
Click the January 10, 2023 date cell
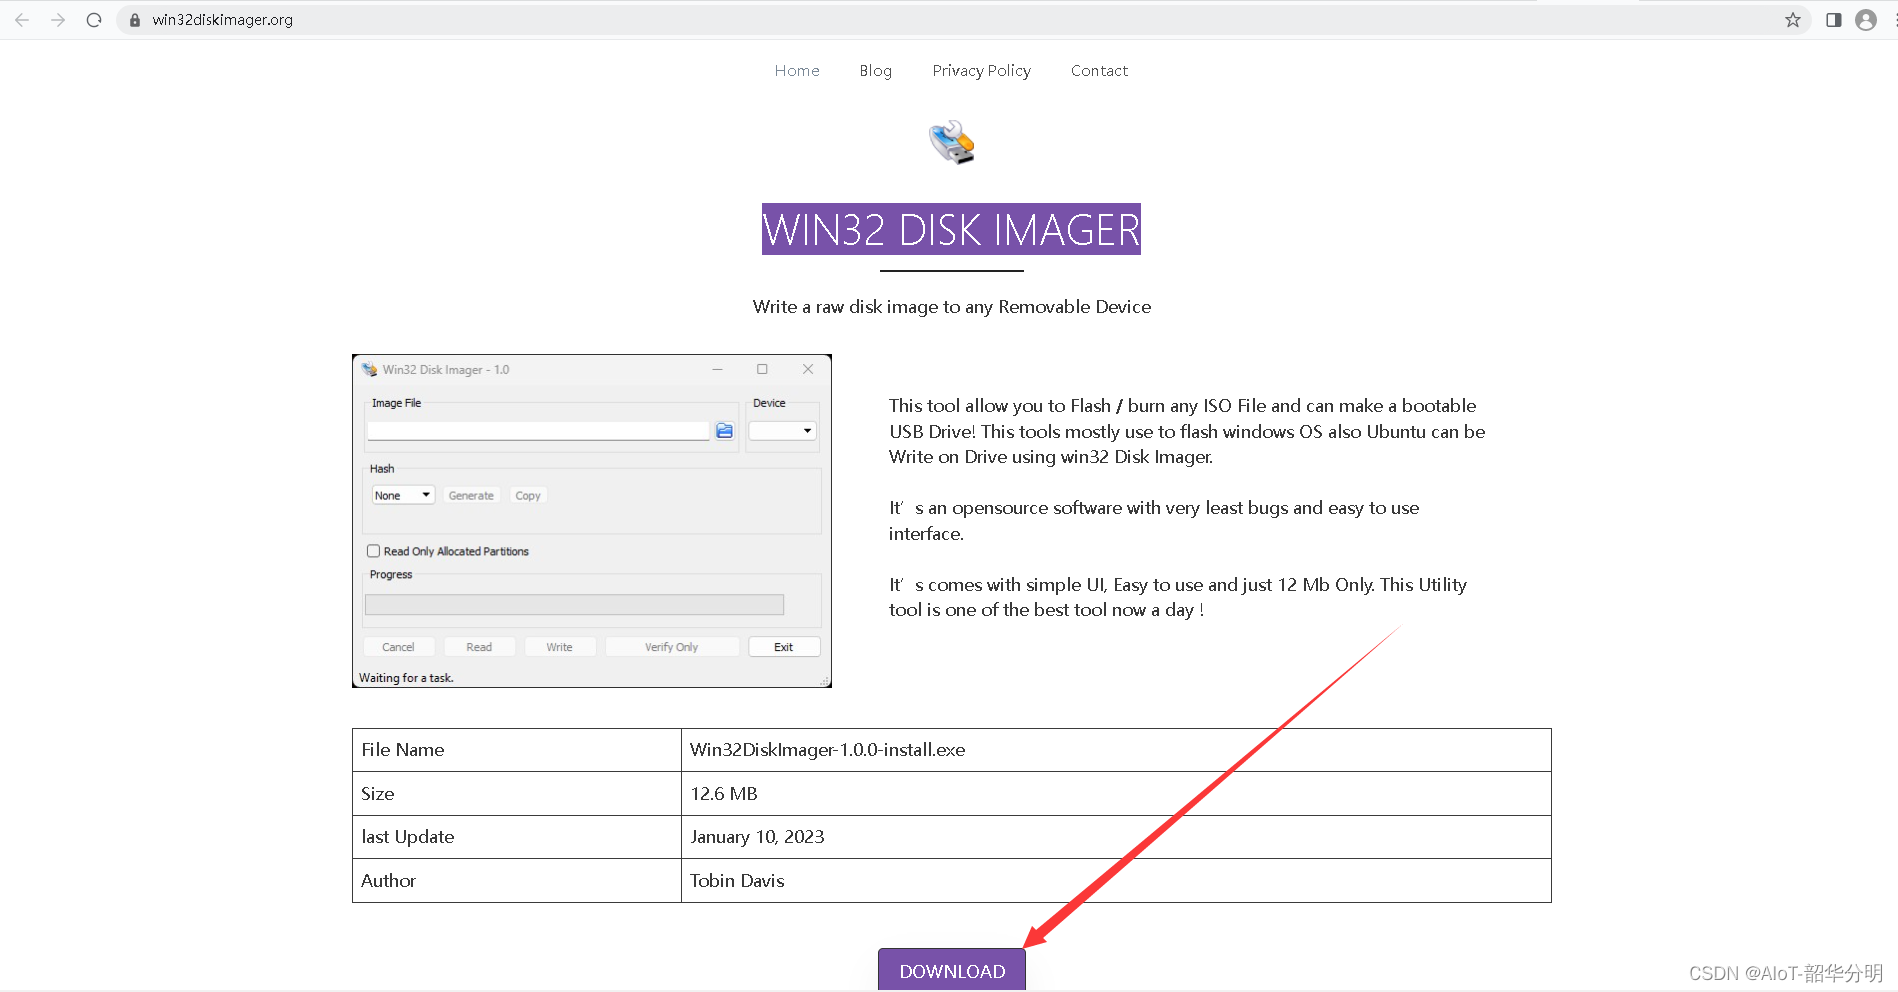click(1116, 837)
